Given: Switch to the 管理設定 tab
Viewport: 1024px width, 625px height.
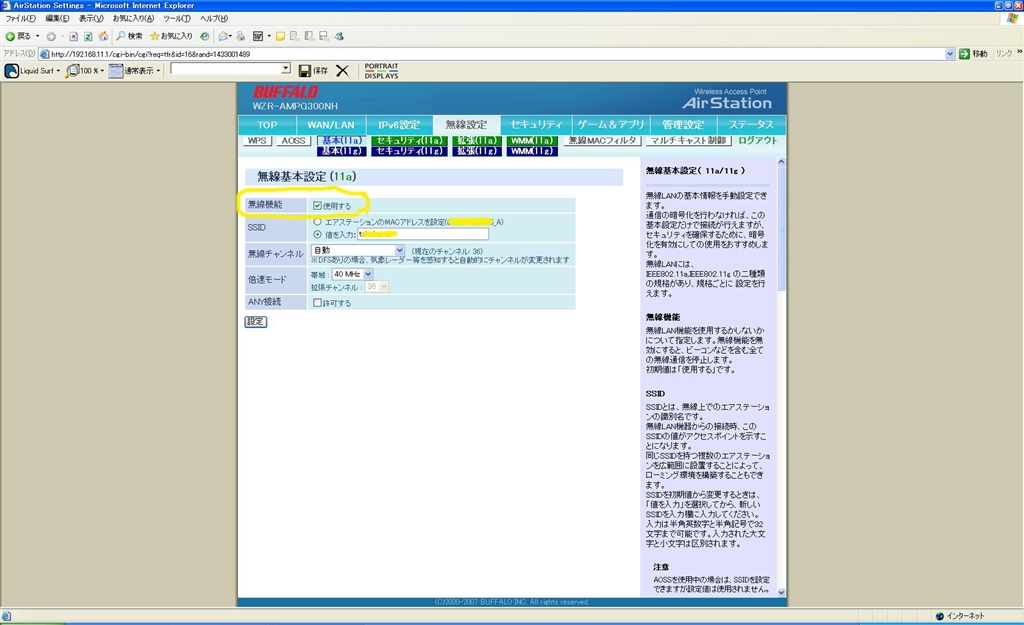Looking at the screenshot, I should pyautogui.click(x=682, y=125).
